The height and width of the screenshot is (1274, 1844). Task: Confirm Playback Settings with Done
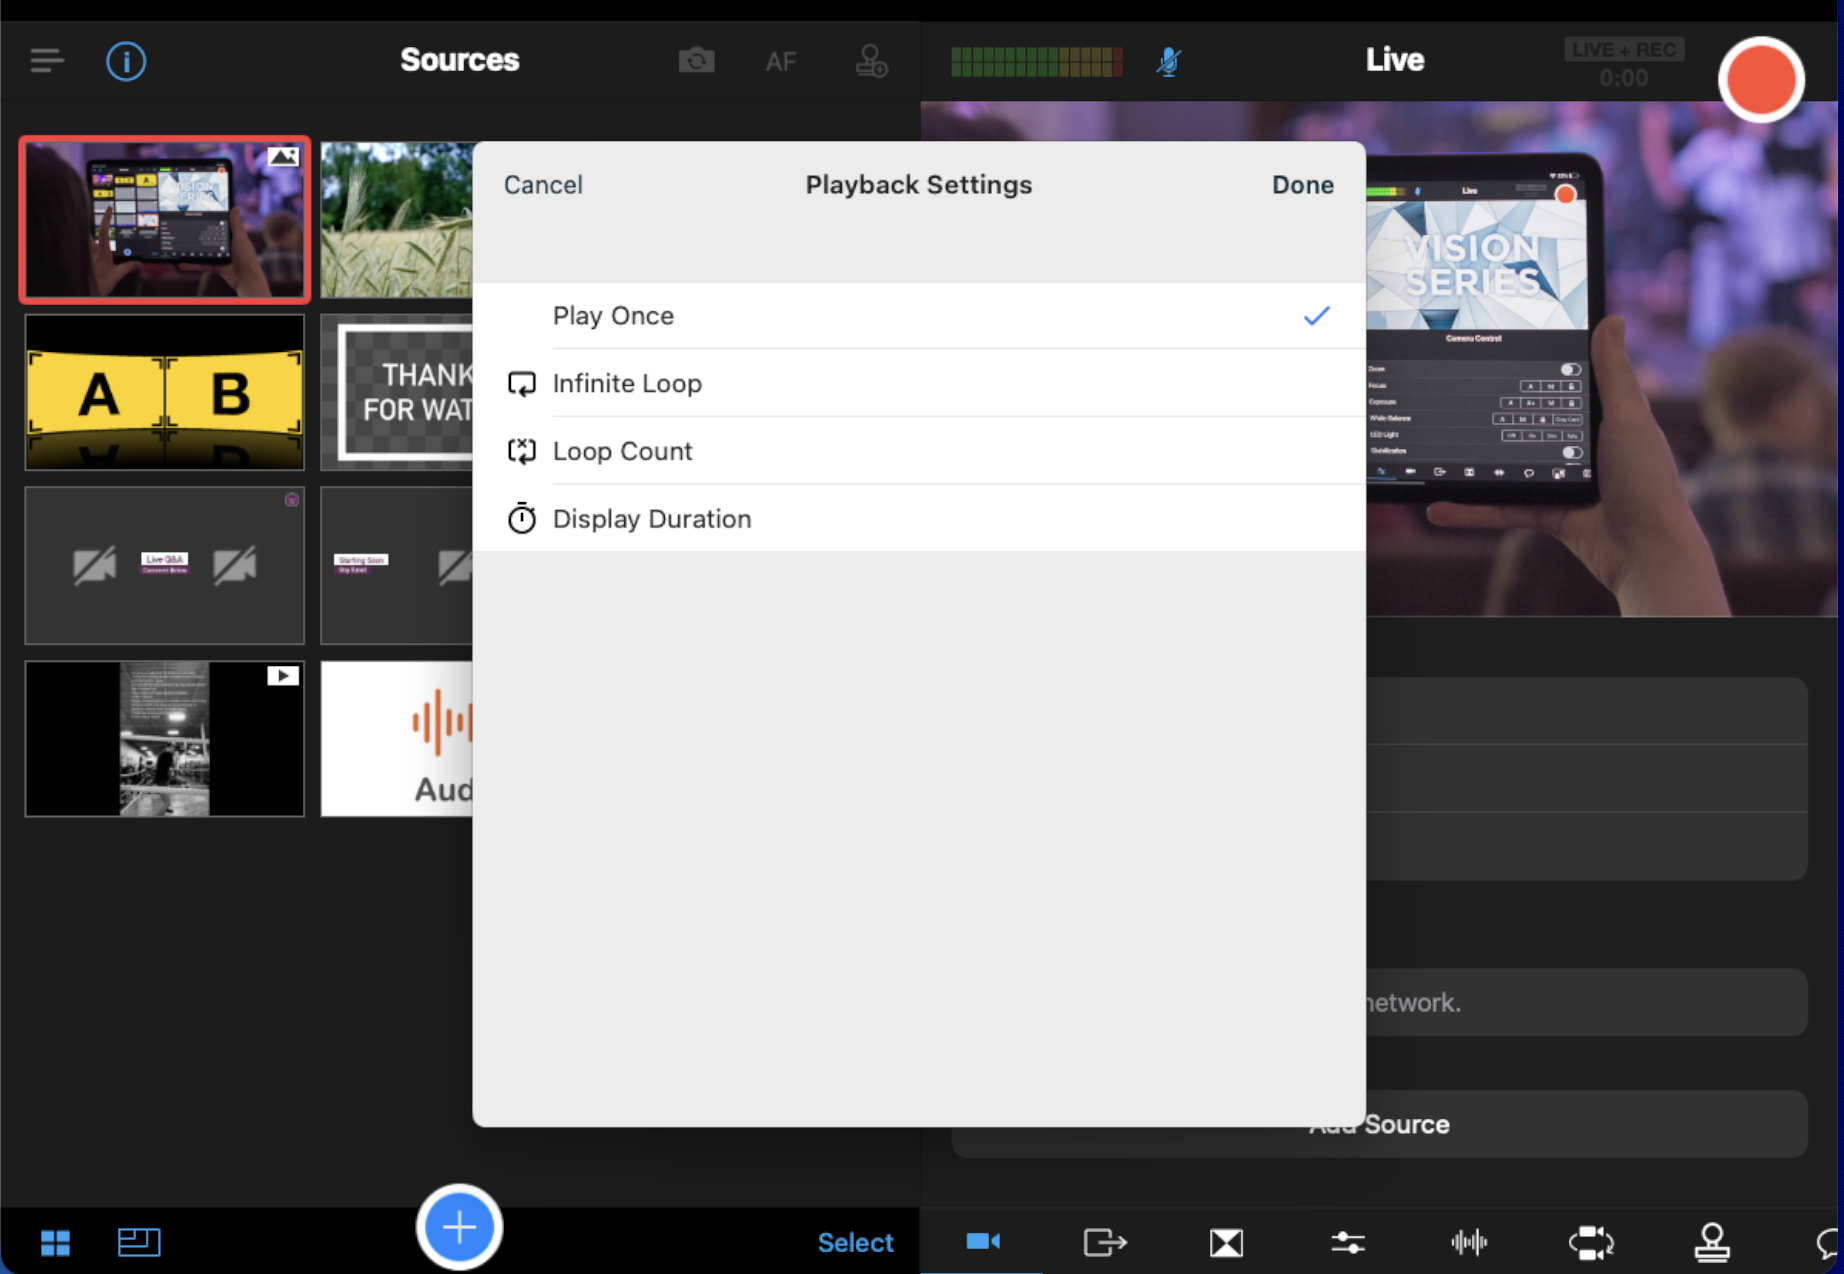(1302, 185)
